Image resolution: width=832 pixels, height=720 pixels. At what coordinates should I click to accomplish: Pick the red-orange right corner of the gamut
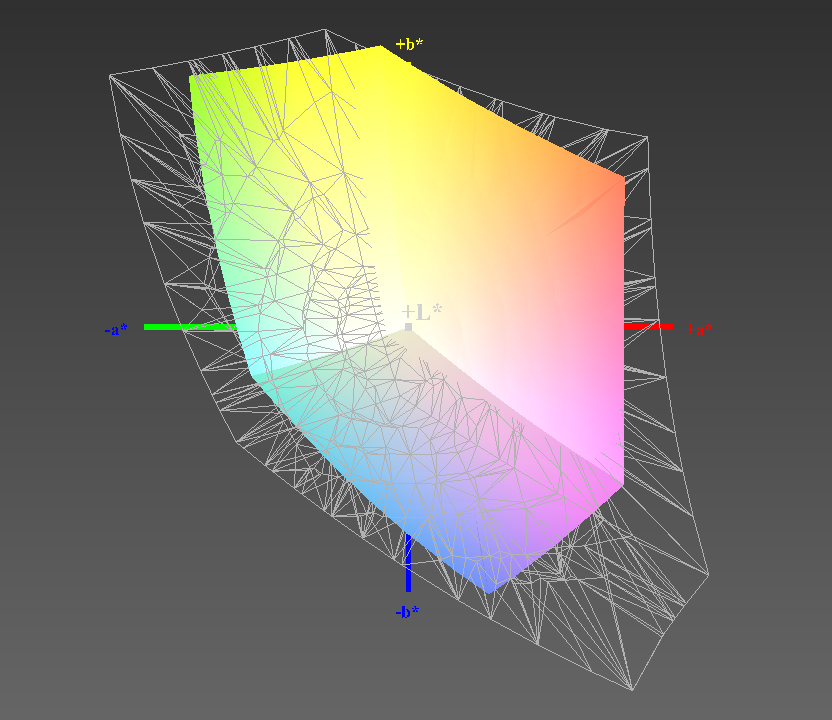pos(622,180)
